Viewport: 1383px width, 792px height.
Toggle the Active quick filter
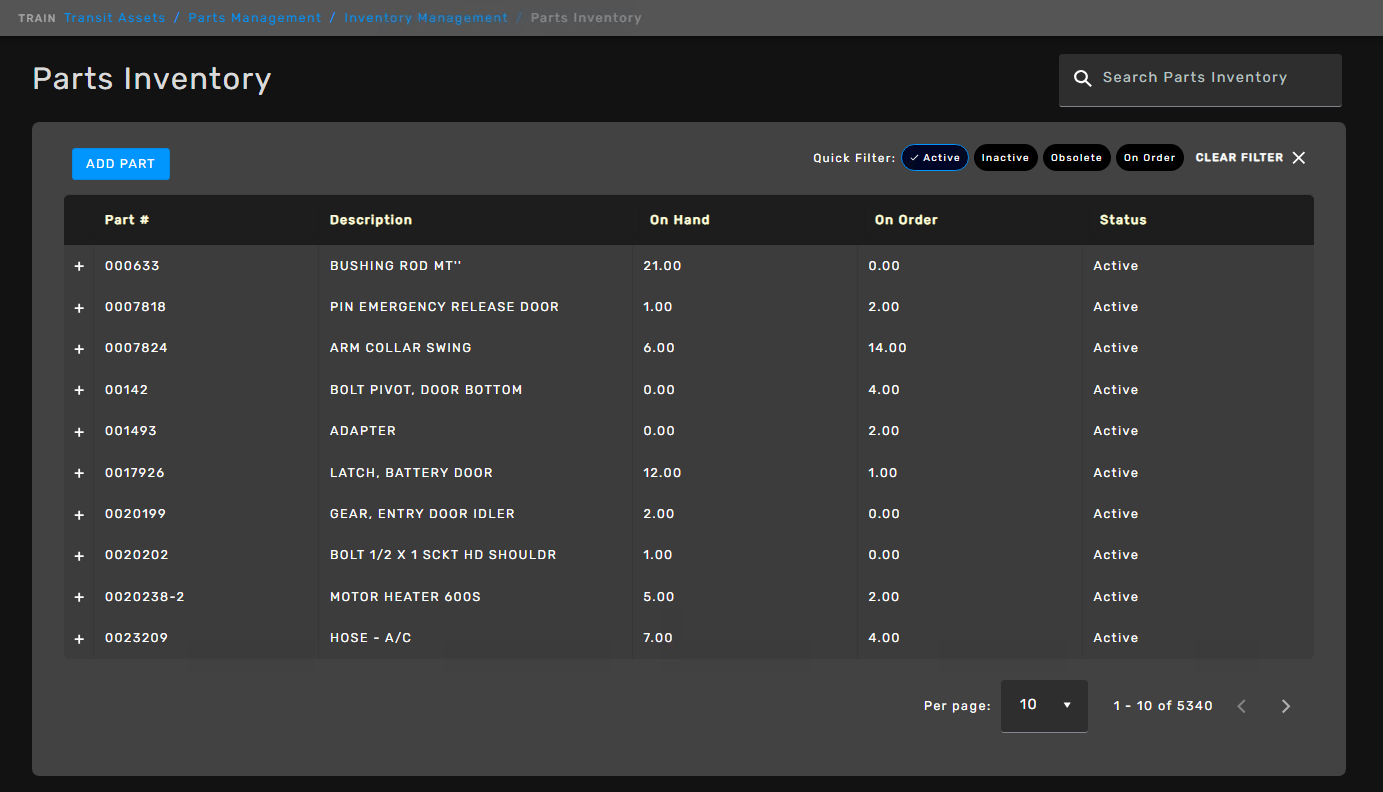tap(935, 158)
